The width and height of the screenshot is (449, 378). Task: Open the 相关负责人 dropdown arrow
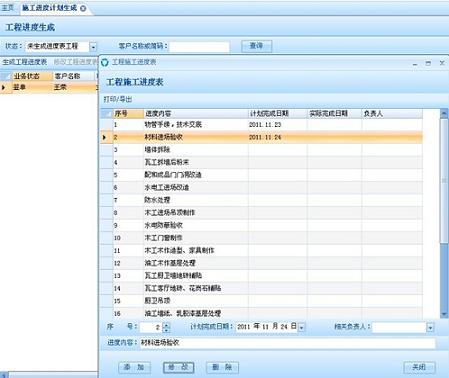(x=430, y=328)
